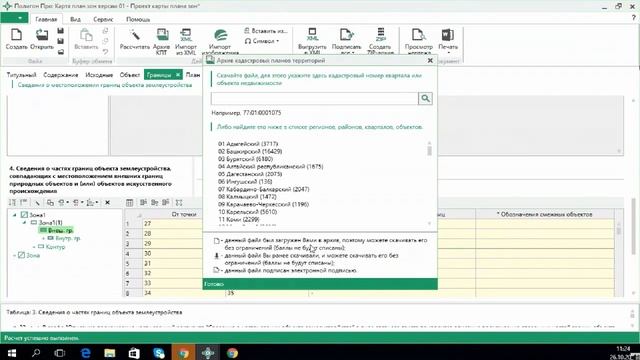Close the Границы tab with its X
This screenshot has height=360, width=640.
[x=178, y=75]
